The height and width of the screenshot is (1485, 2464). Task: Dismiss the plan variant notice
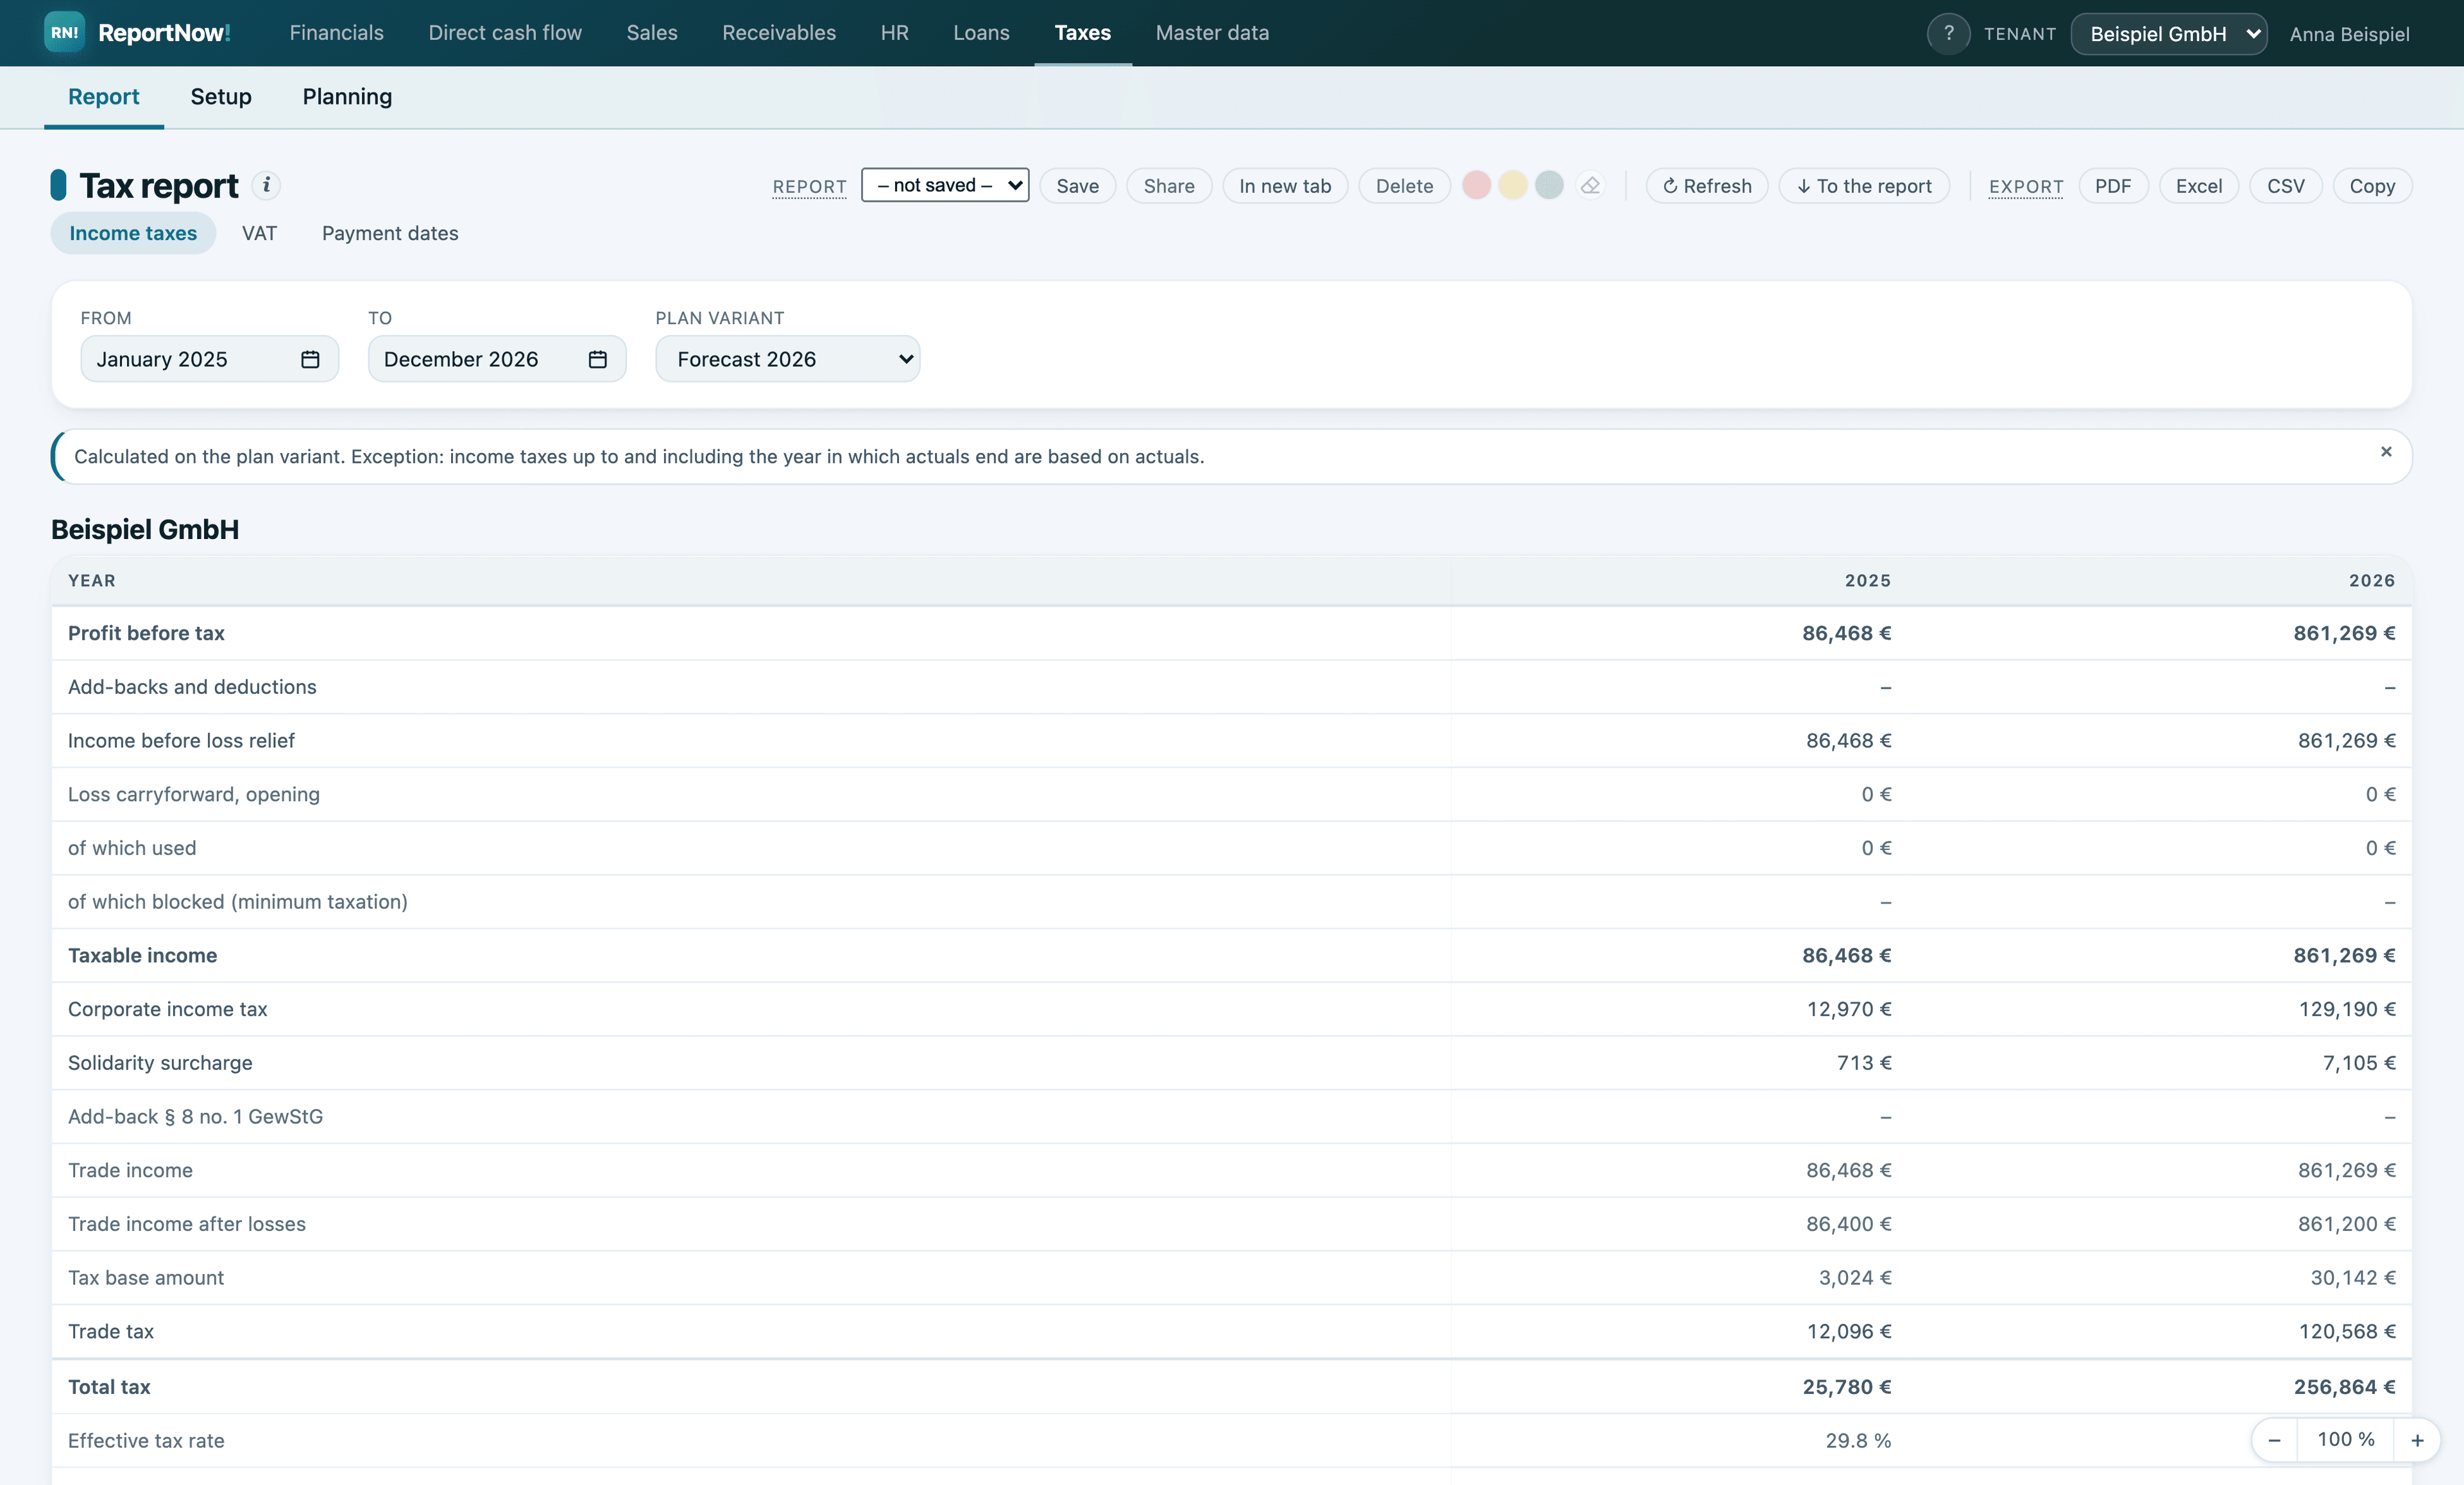coord(2386,452)
